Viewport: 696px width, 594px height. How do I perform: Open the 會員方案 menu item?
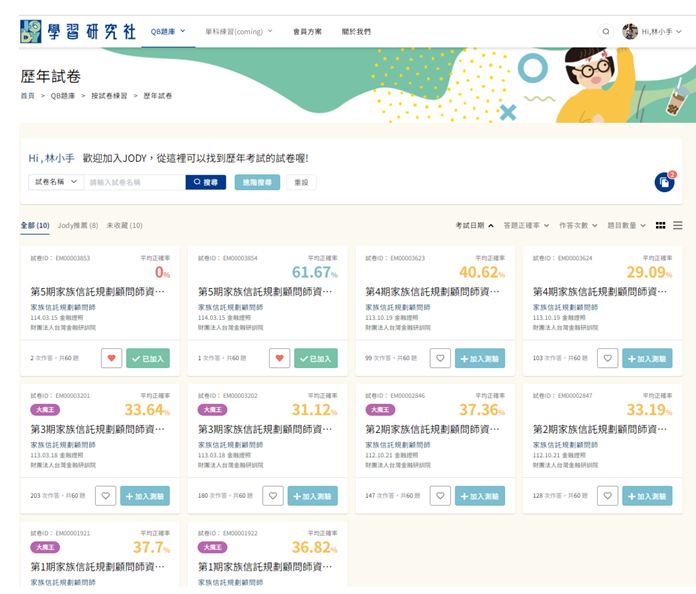(x=307, y=32)
